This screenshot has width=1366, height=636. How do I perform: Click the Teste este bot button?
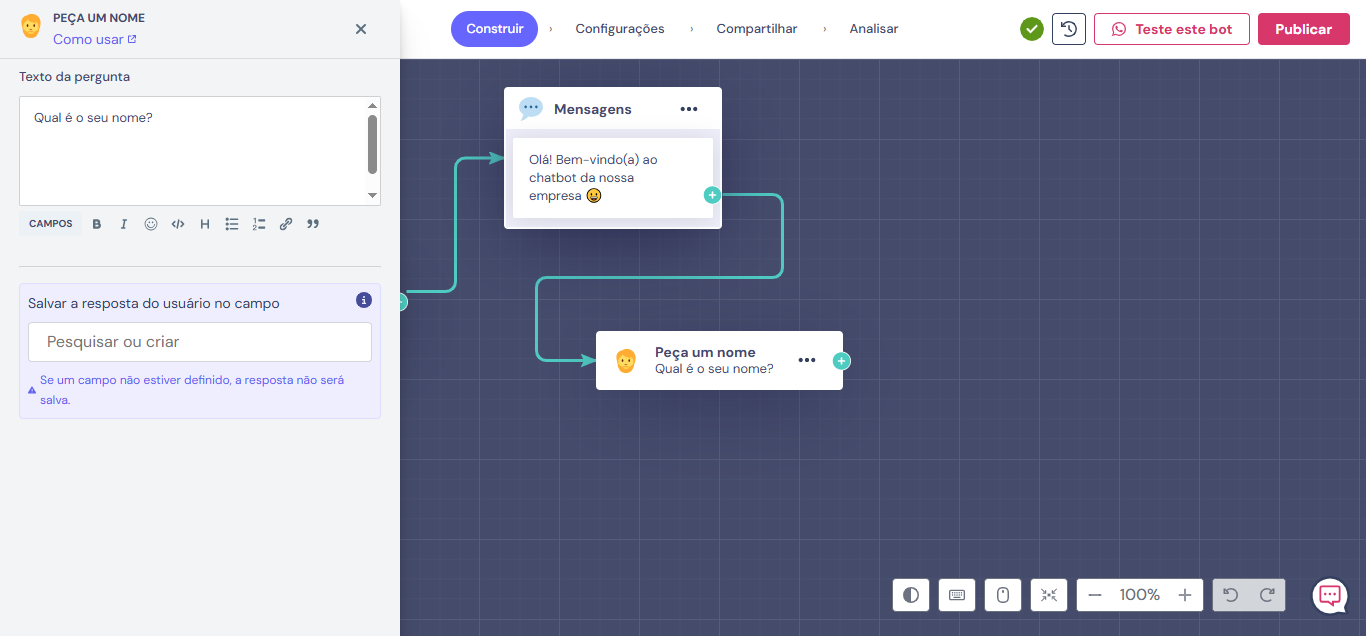click(1172, 29)
